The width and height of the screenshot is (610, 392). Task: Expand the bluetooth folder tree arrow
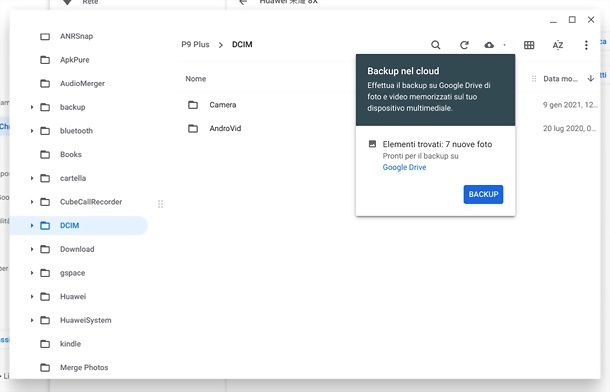[x=32, y=131]
